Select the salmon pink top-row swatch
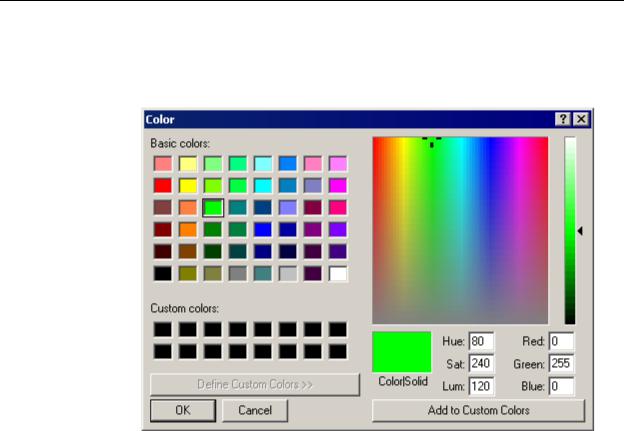The height and width of the screenshot is (431, 624). (x=163, y=164)
